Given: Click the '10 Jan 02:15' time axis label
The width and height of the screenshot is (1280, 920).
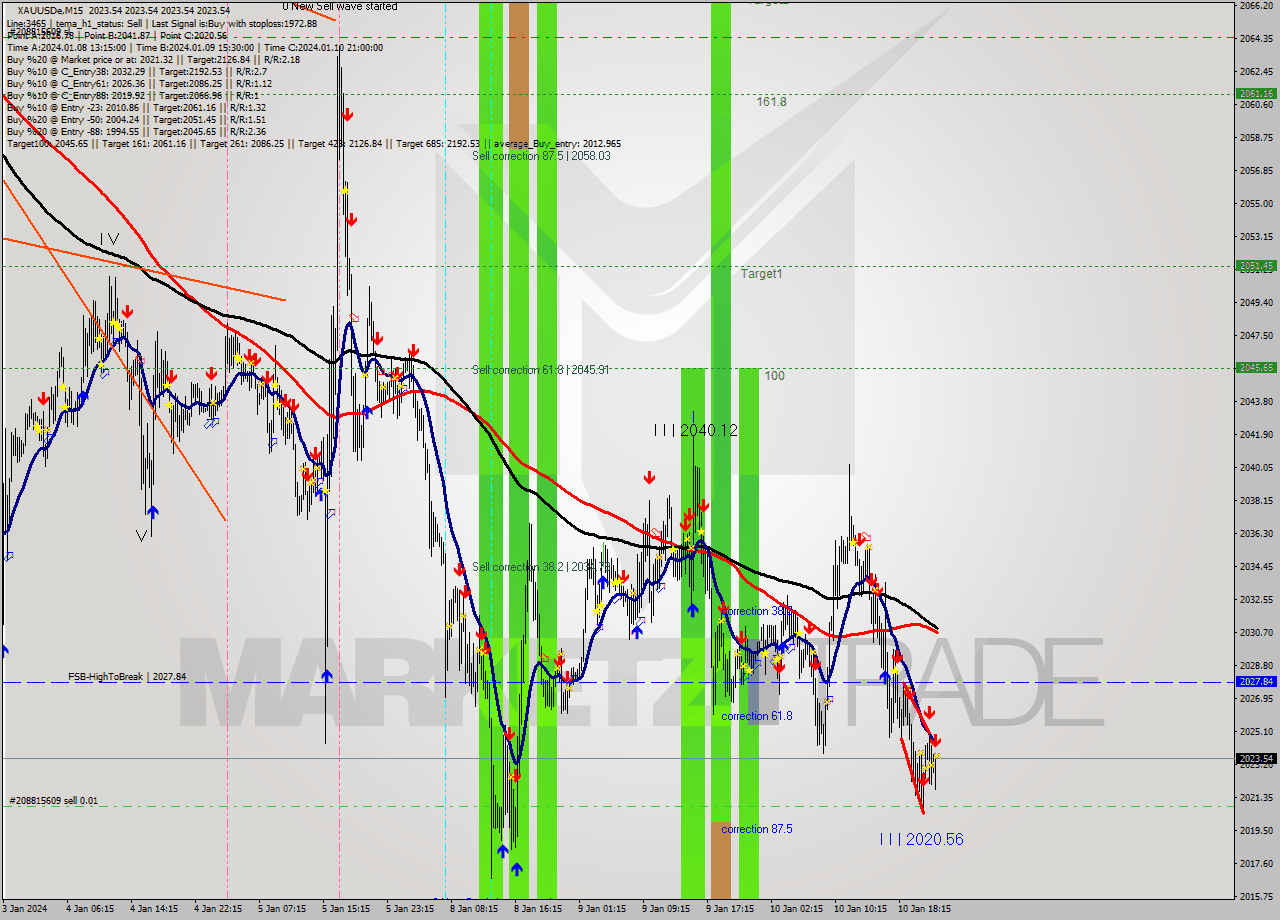Looking at the screenshot, I should 795,909.
